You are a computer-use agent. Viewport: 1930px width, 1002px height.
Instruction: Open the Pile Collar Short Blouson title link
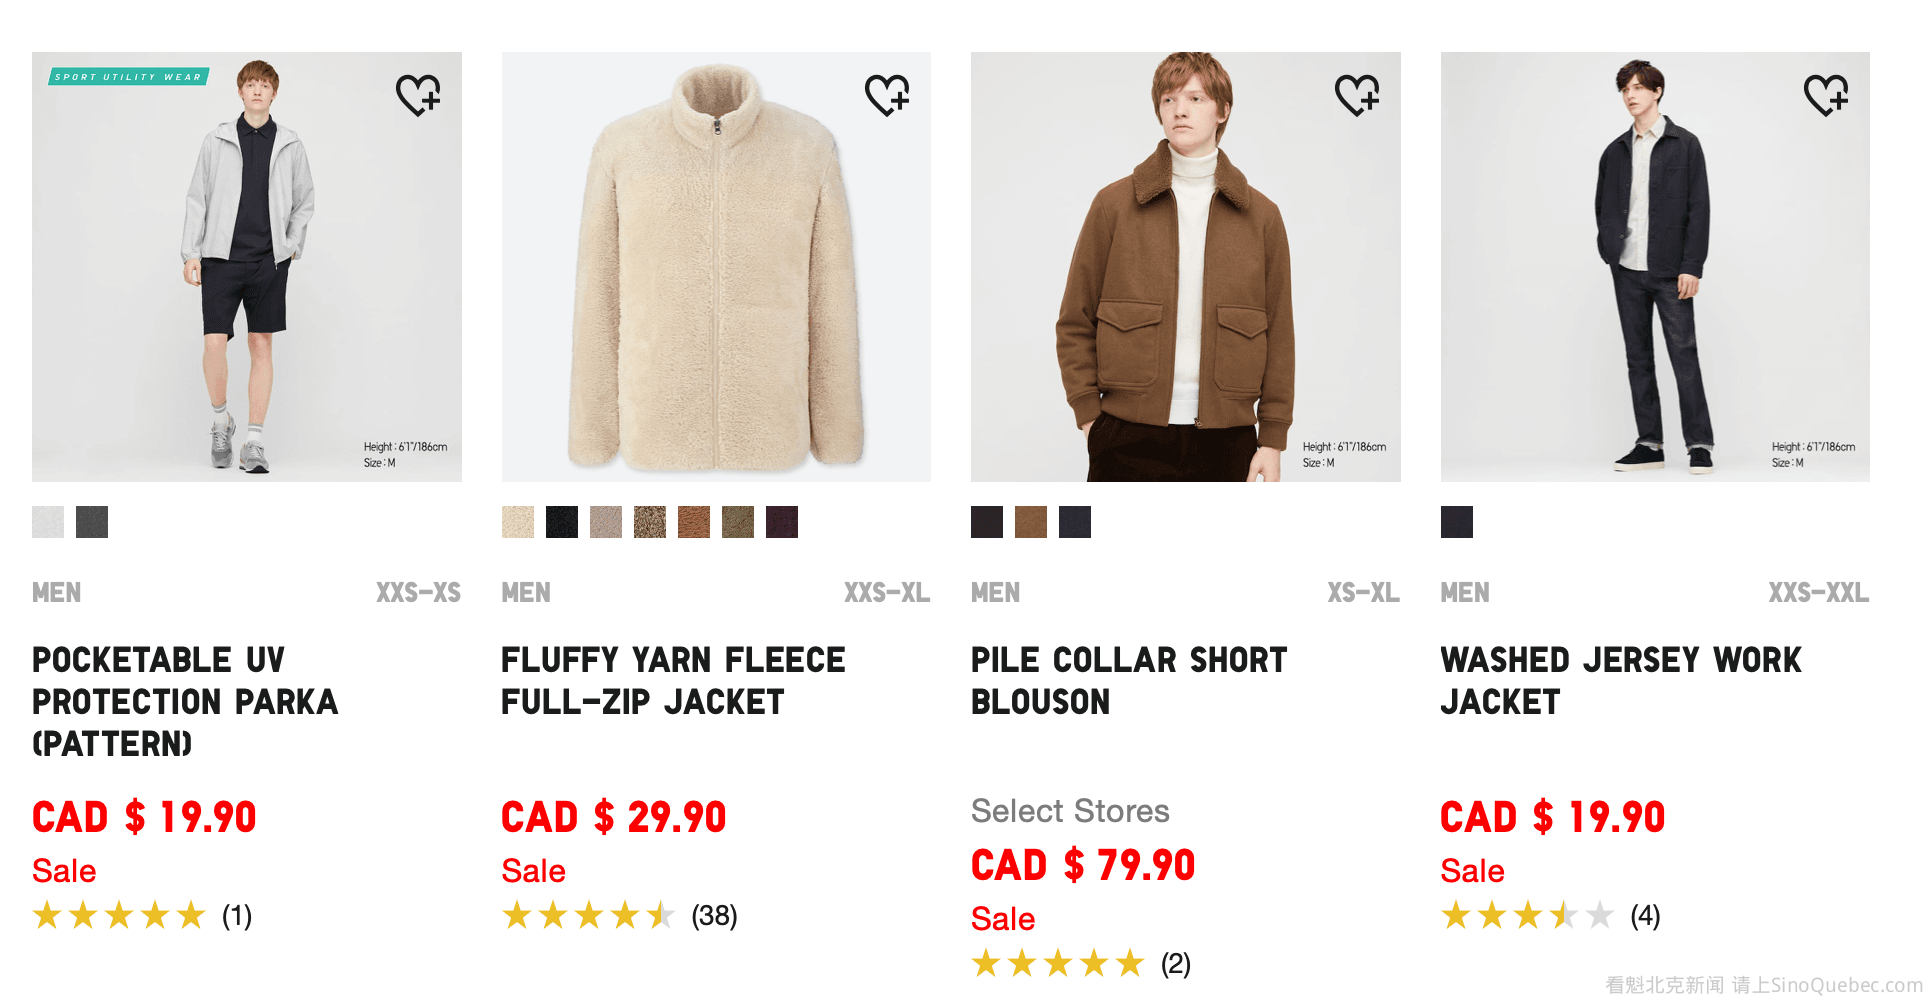[1128, 681]
